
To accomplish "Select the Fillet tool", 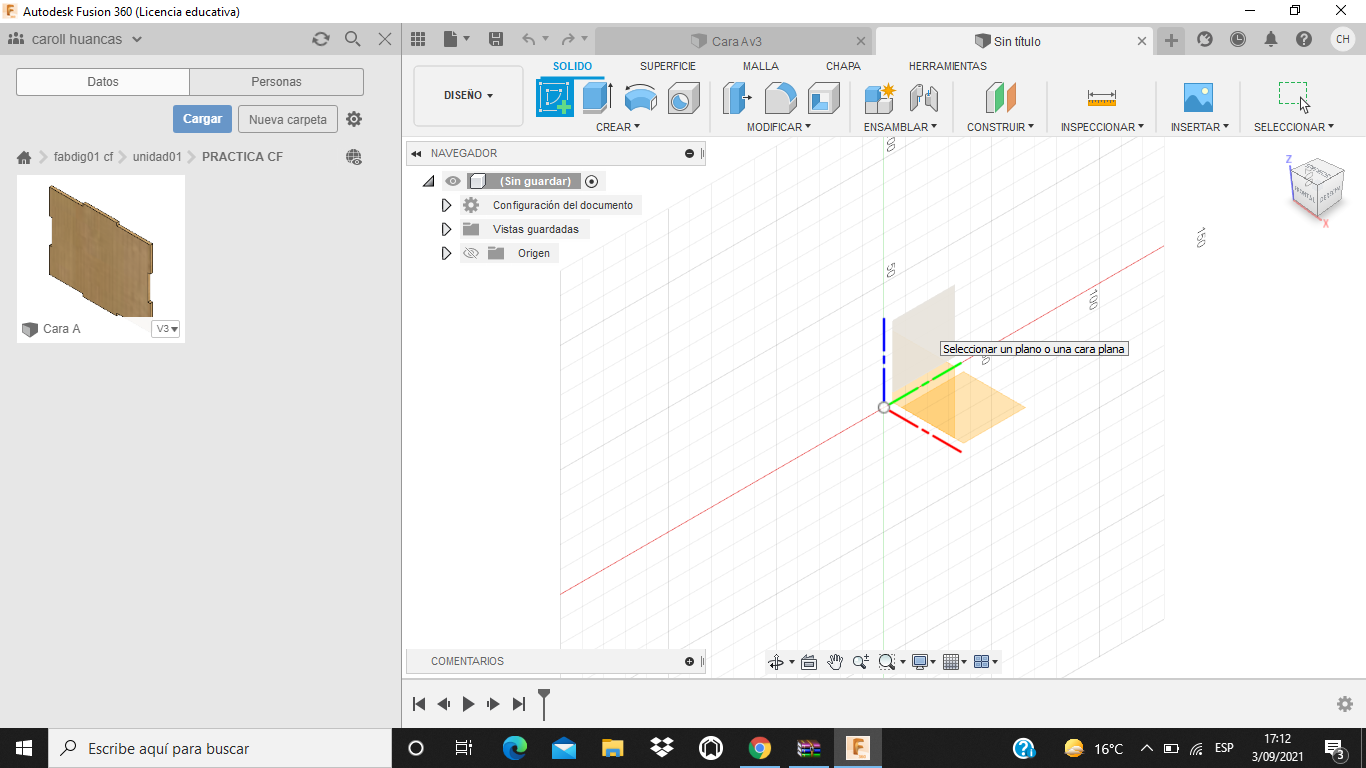I will click(x=780, y=98).
